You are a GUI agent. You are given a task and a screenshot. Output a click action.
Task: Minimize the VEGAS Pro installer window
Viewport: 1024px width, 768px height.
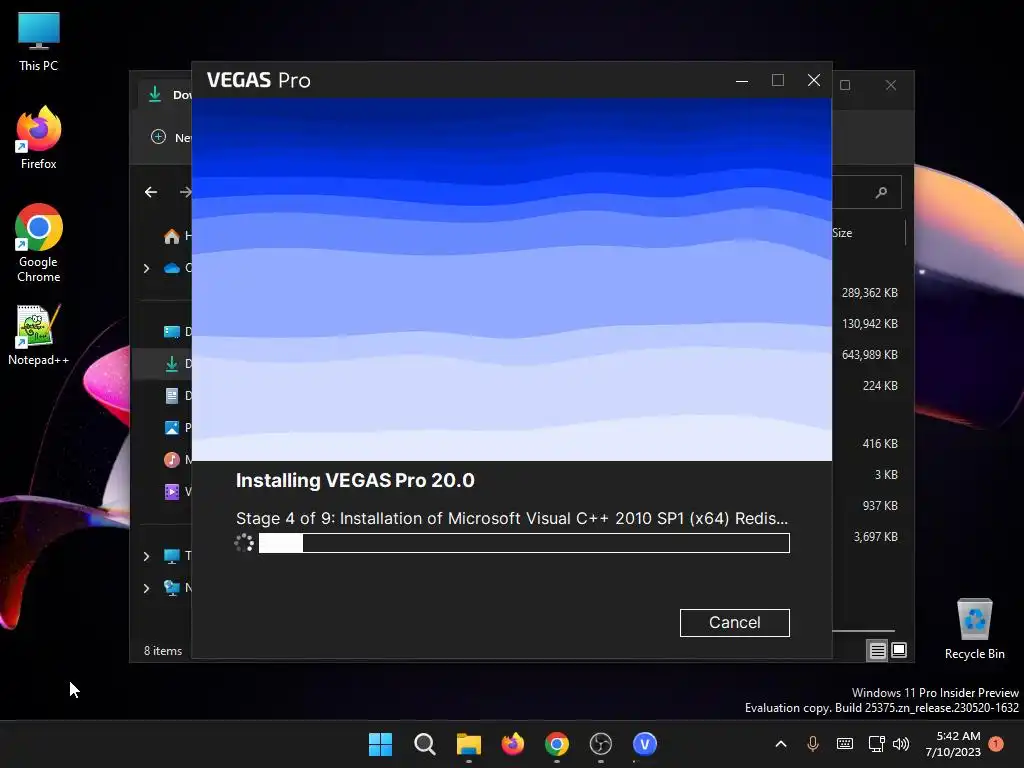pyautogui.click(x=742, y=80)
